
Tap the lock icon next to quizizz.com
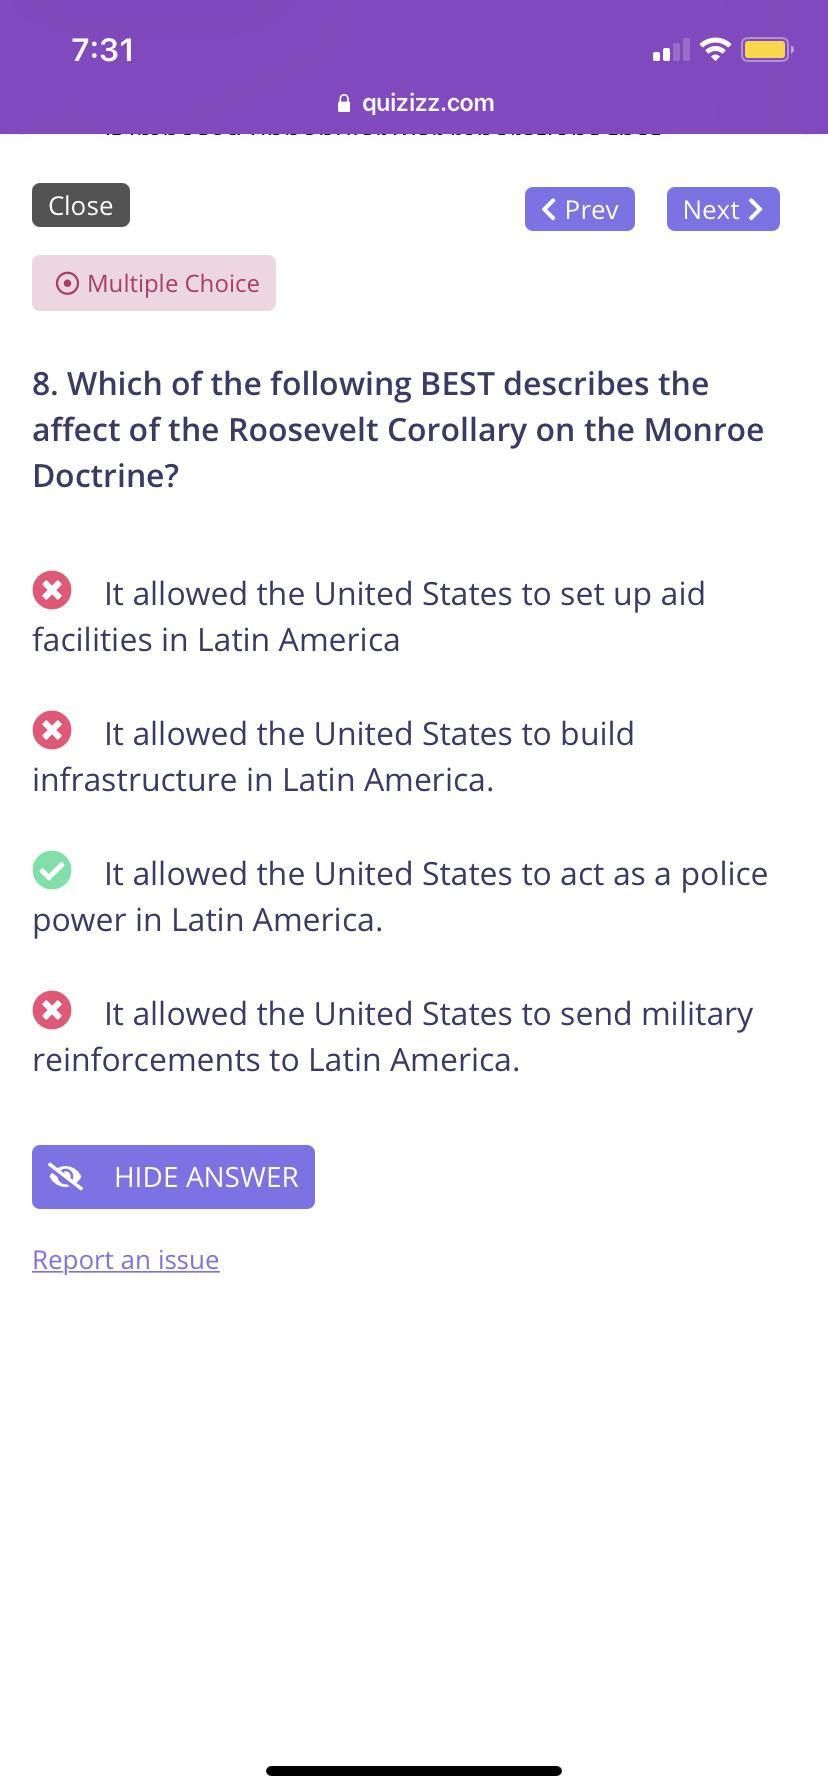pyautogui.click(x=344, y=103)
